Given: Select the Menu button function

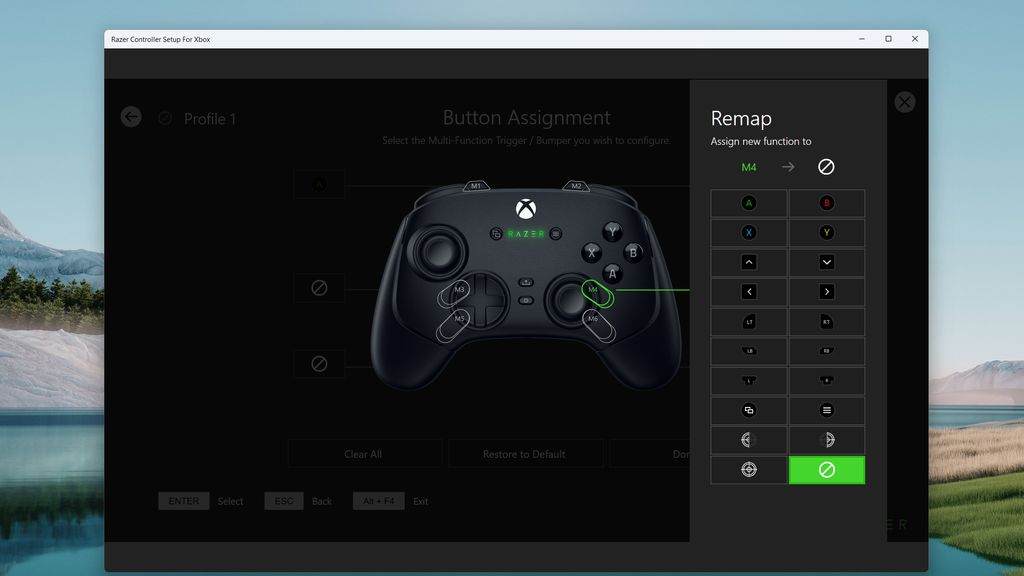Looking at the screenshot, I should click(827, 410).
